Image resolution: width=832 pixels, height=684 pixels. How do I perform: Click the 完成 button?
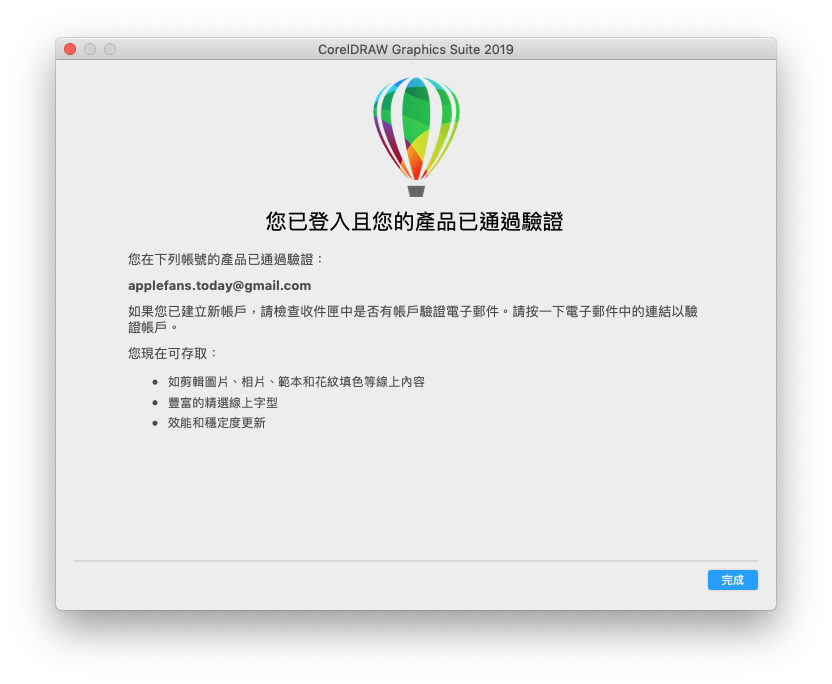click(732, 580)
